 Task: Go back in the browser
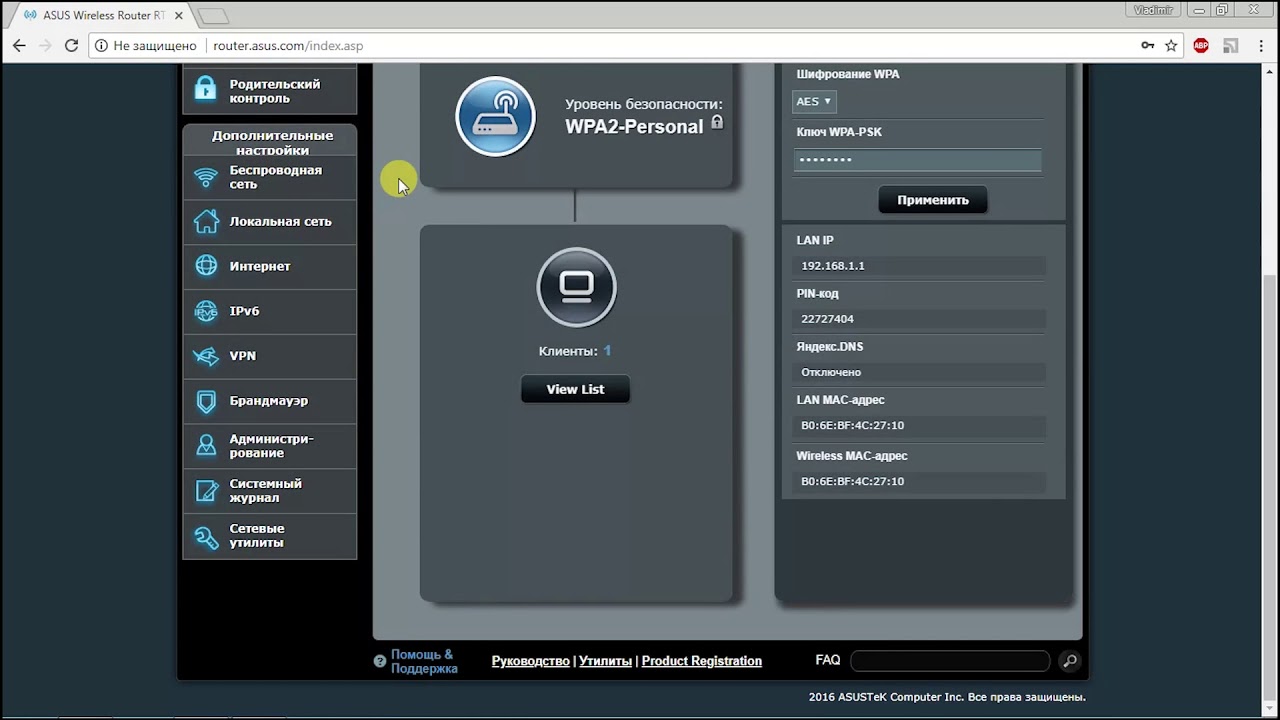tap(19, 45)
